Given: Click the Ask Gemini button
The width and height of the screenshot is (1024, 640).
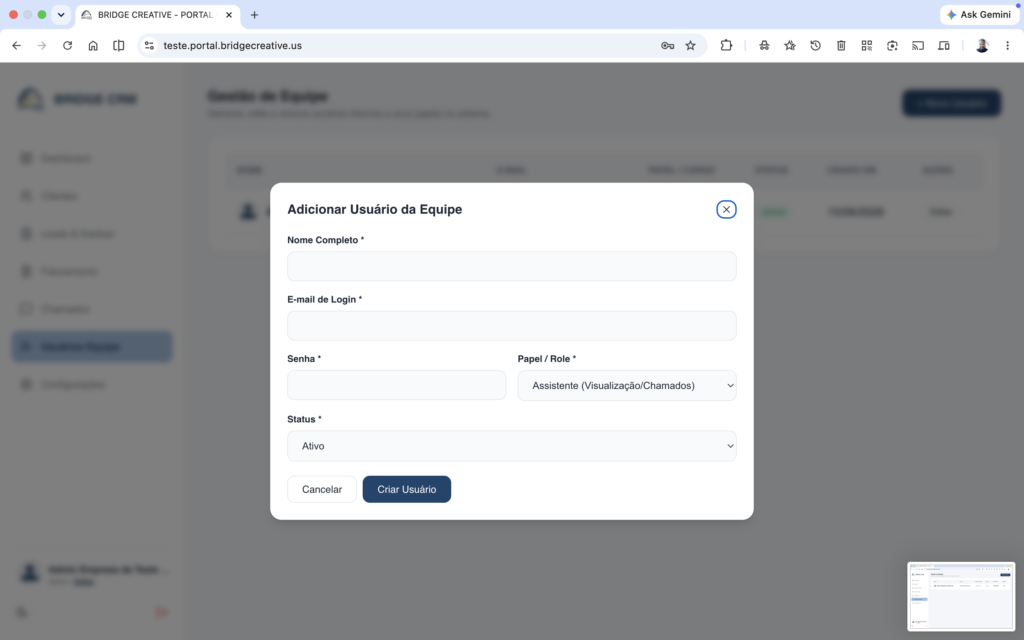Looking at the screenshot, I should click(x=980, y=14).
